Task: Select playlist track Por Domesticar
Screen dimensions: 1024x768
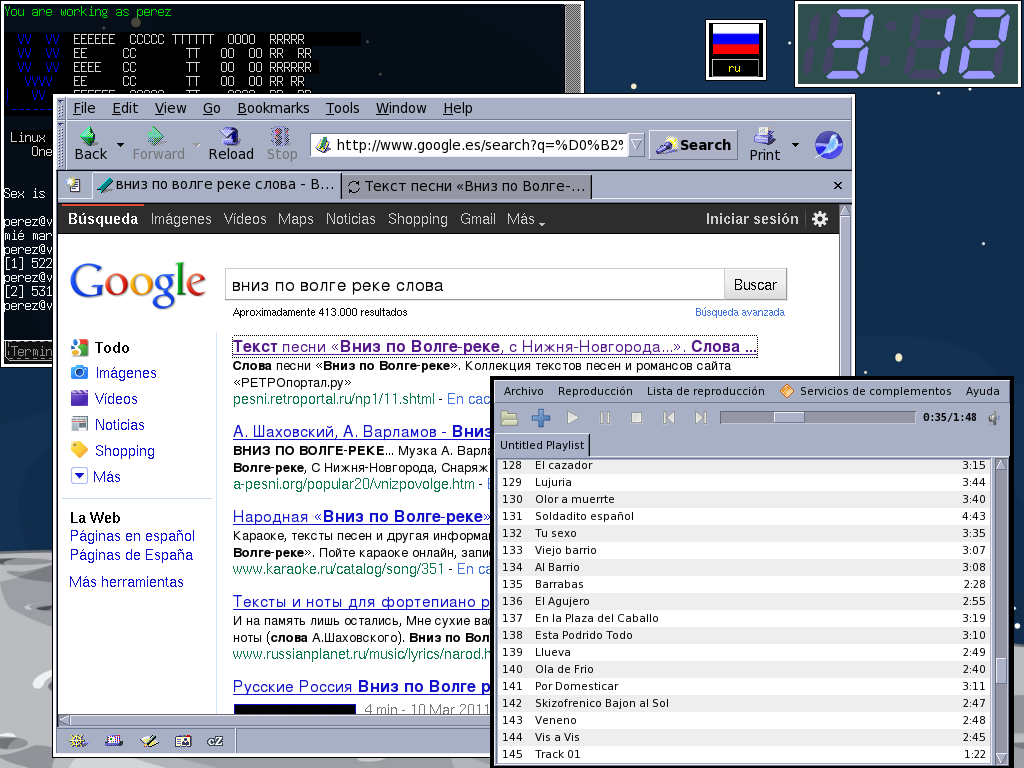Action: pos(743,686)
